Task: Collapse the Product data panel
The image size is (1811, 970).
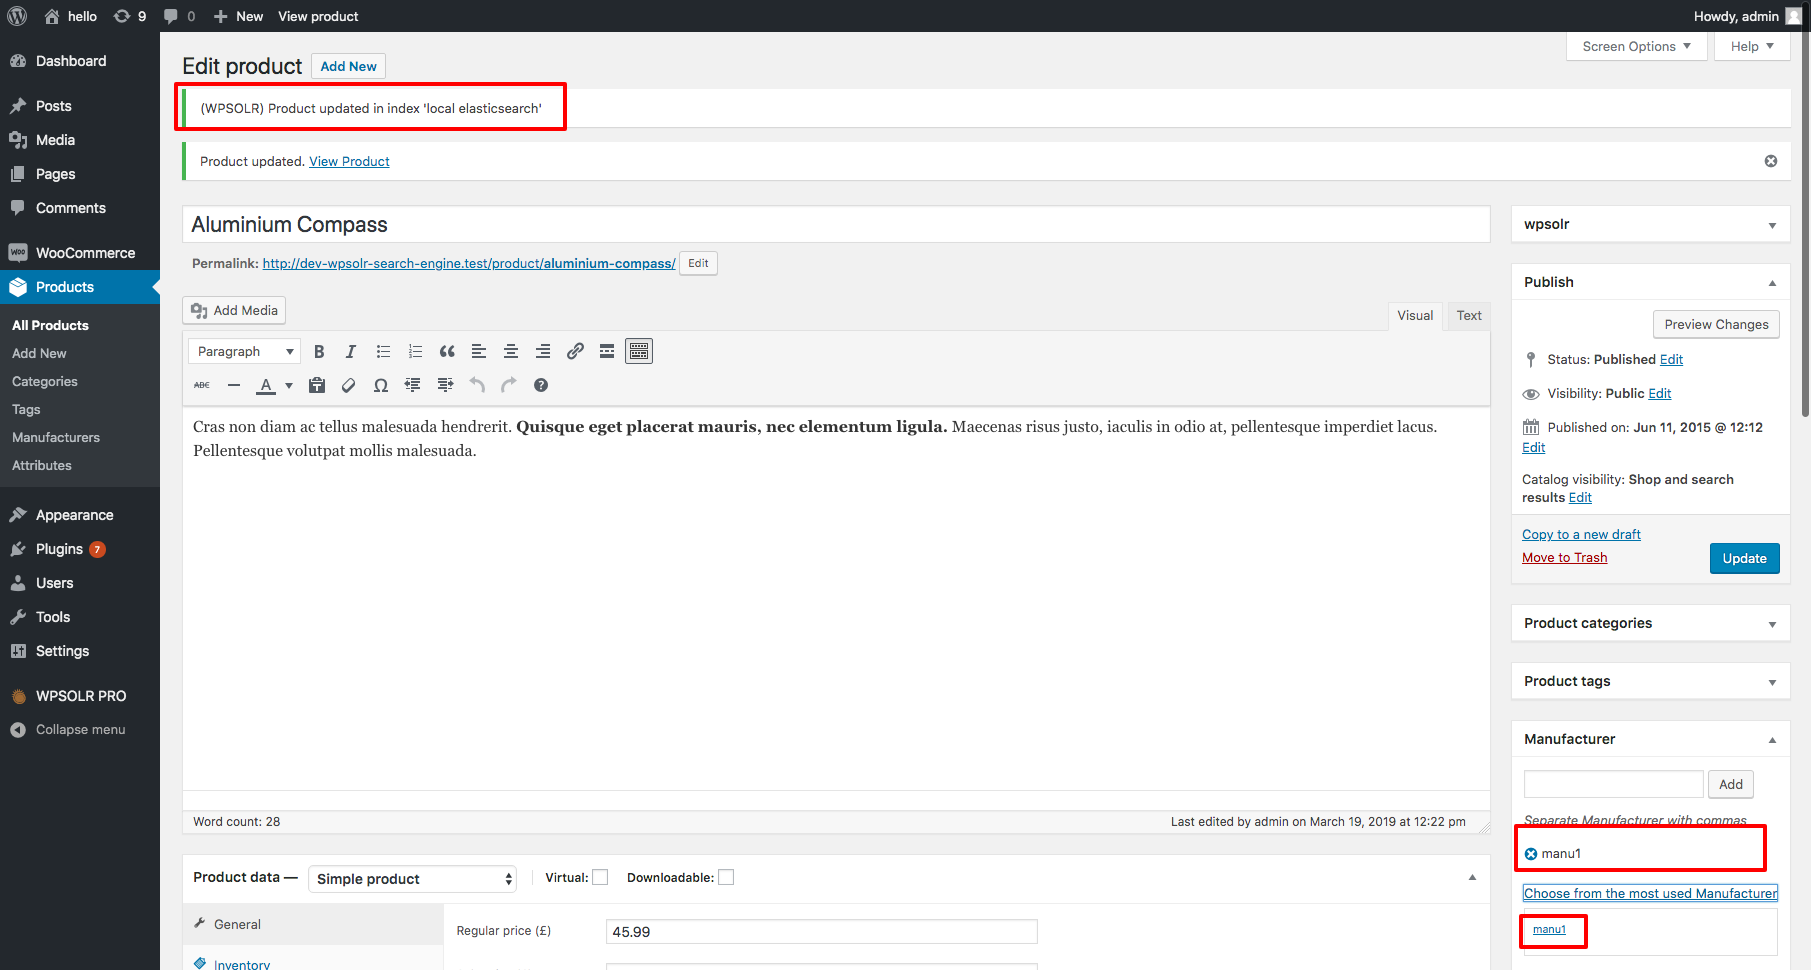Action: 1472,877
